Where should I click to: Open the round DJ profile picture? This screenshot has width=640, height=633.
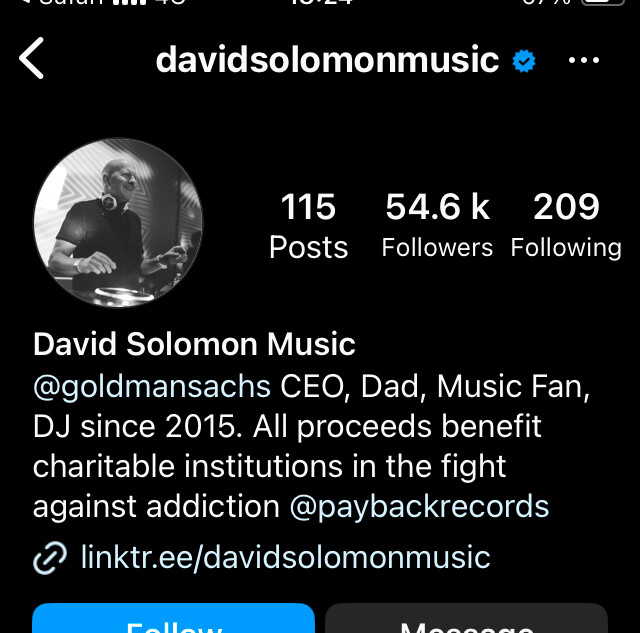click(118, 223)
